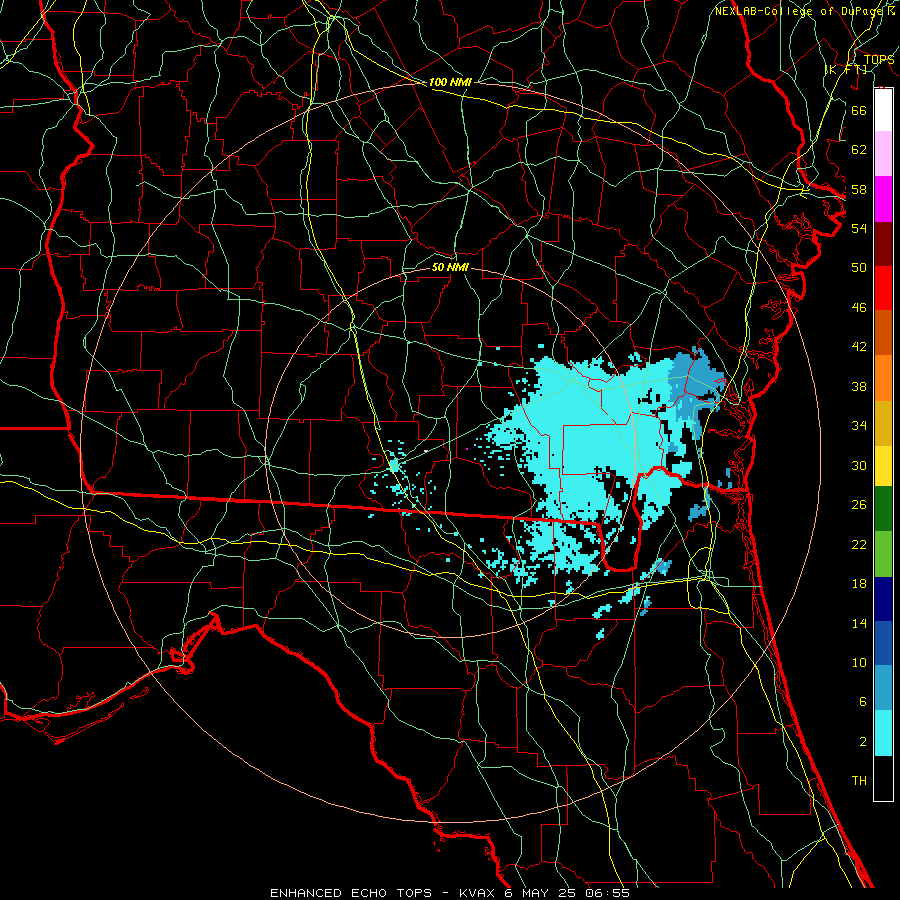Click the '34' legend value label

[859, 426]
